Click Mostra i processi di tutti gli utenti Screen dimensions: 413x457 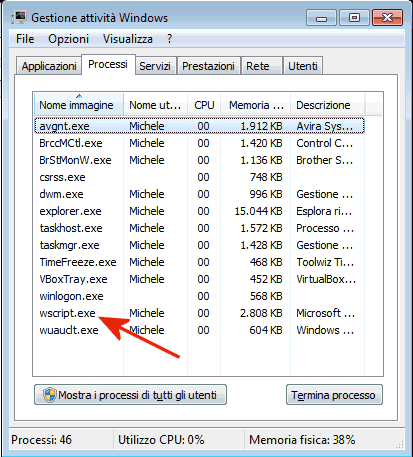click(130, 395)
